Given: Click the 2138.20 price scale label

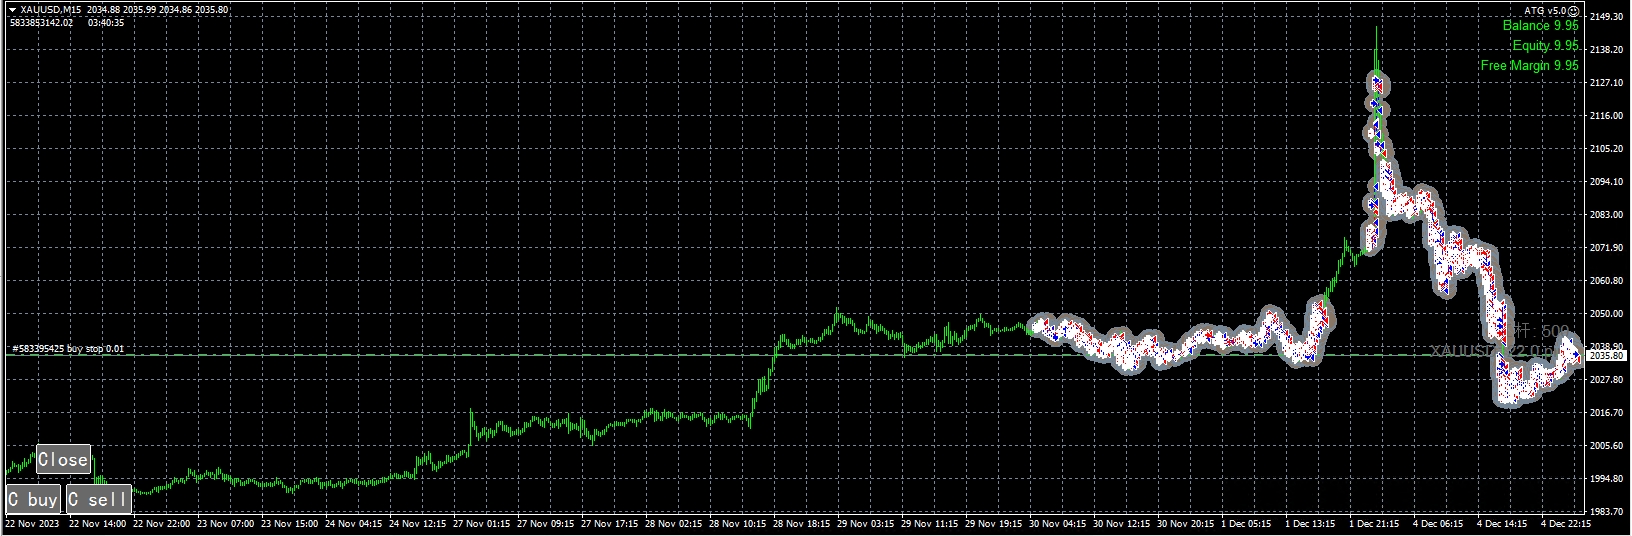Looking at the screenshot, I should [x=1606, y=50].
